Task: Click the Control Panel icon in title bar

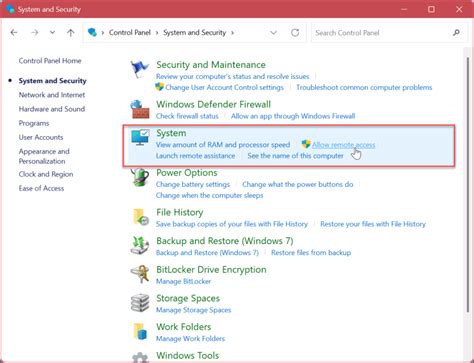Action: pos(10,9)
